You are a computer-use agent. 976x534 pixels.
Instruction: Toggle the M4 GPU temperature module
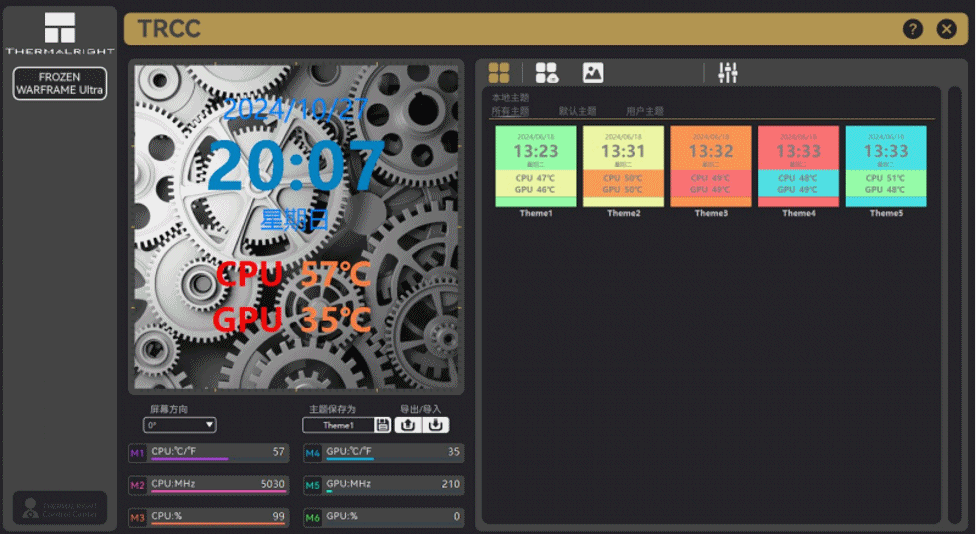coord(312,453)
